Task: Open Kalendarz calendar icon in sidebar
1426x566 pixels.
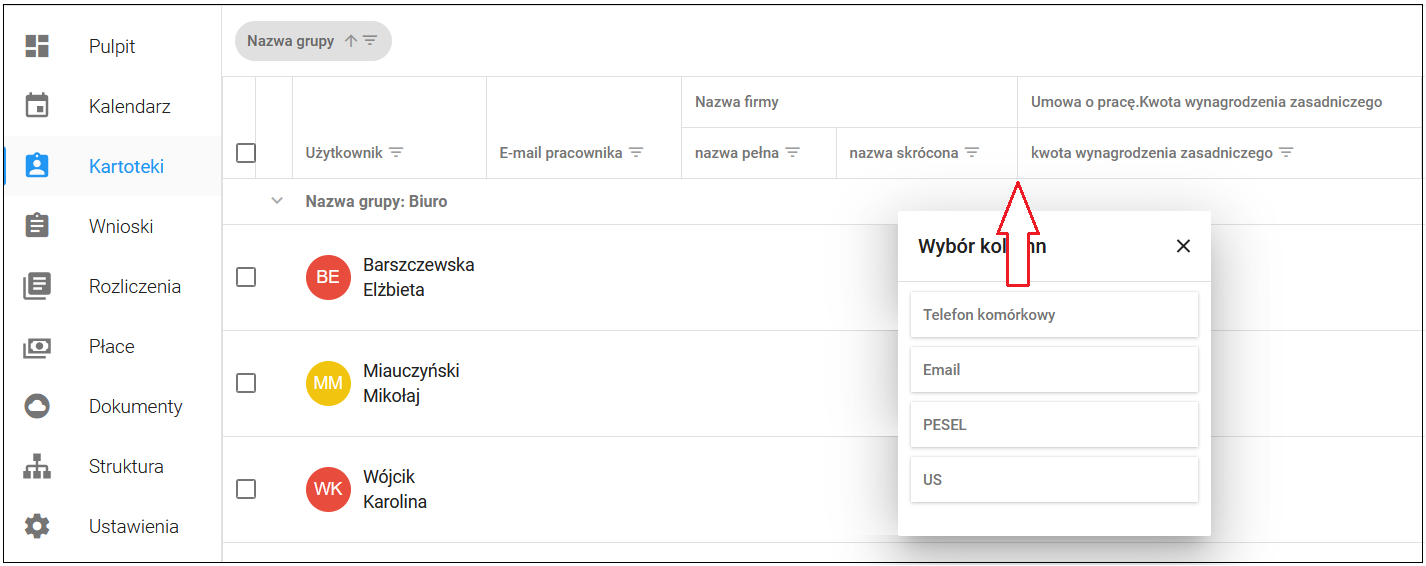Action: coord(37,106)
